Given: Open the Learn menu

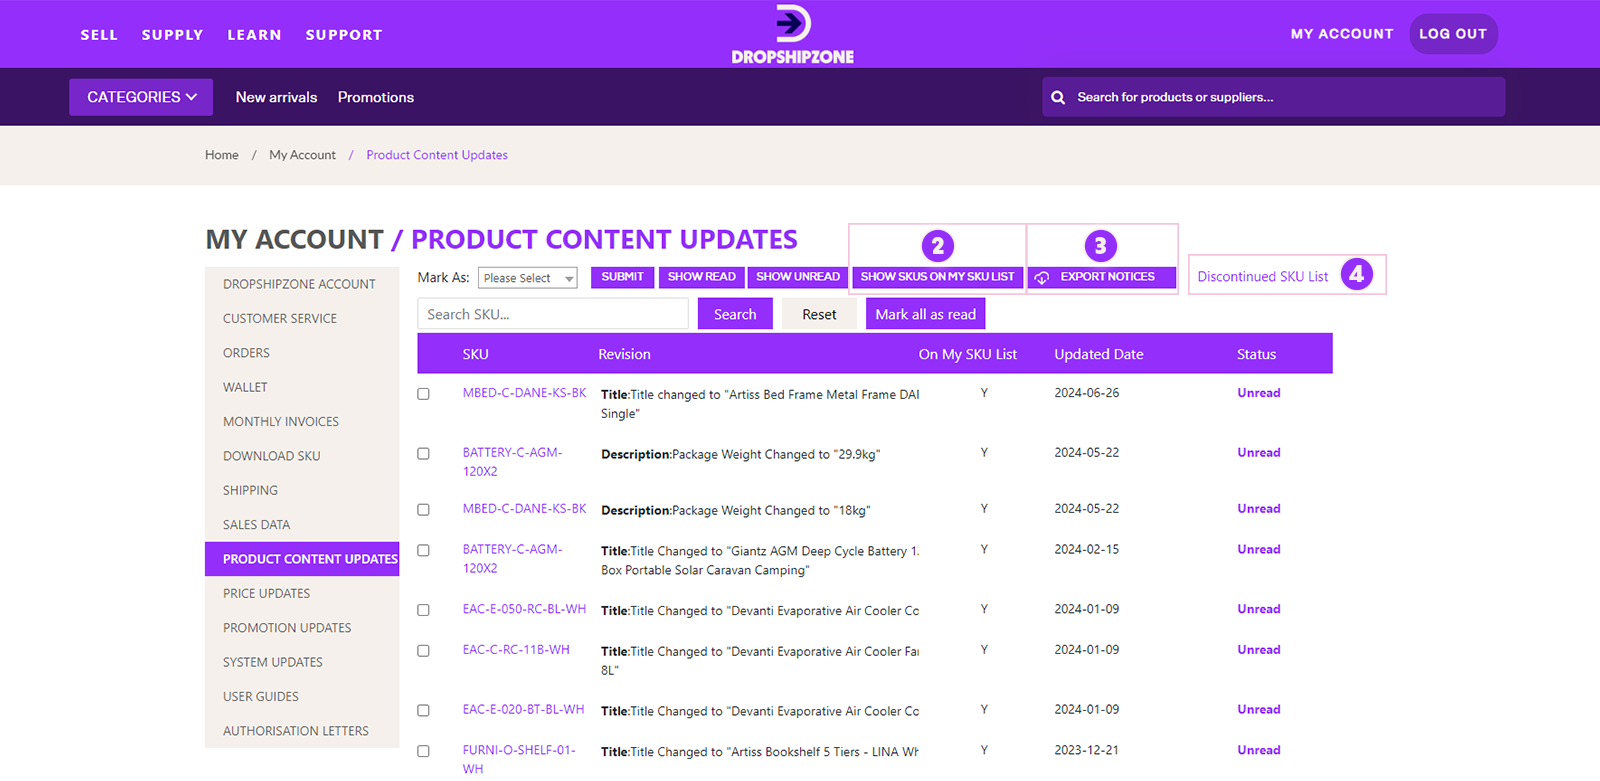Looking at the screenshot, I should coord(254,35).
